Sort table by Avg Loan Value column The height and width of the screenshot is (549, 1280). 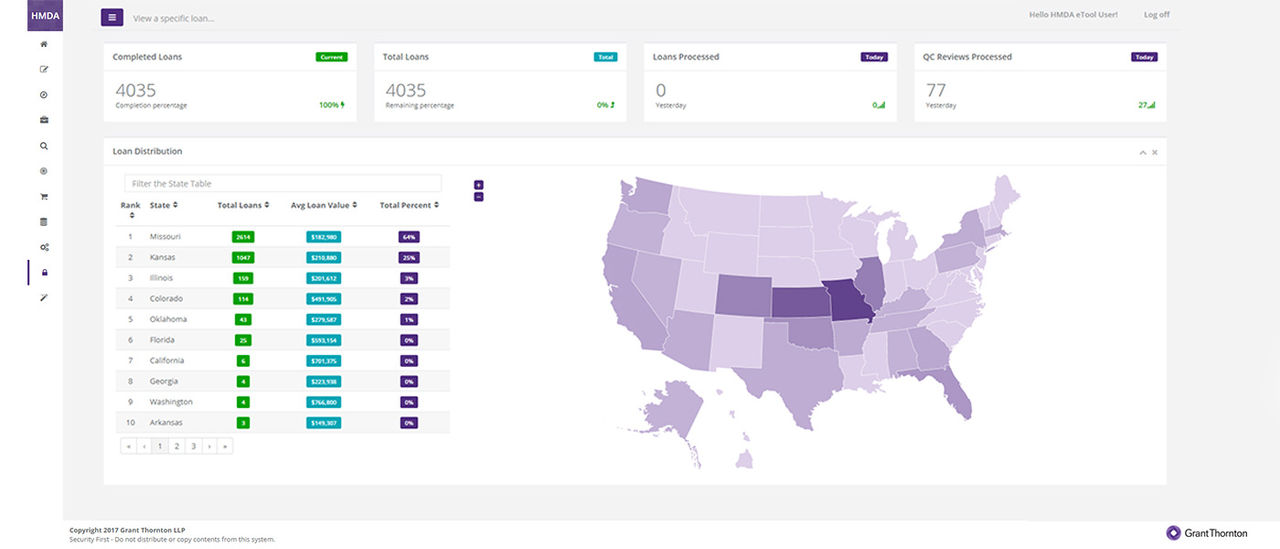point(323,205)
